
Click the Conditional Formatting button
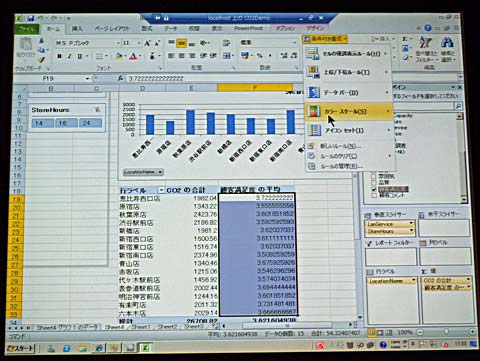[325, 39]
